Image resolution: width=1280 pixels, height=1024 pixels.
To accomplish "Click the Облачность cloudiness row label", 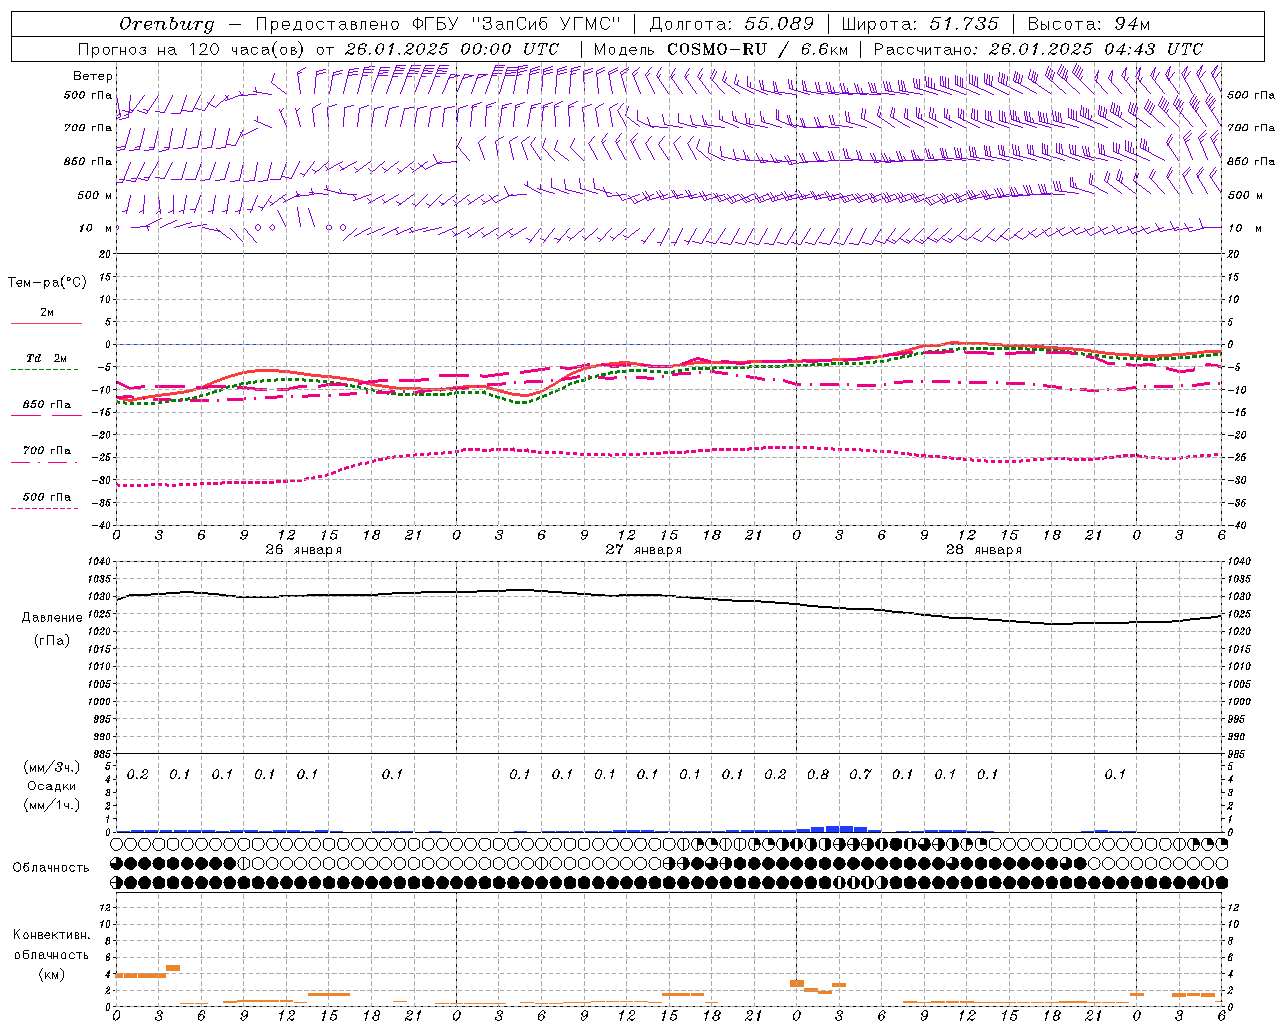I will click(x=51, y=868).
